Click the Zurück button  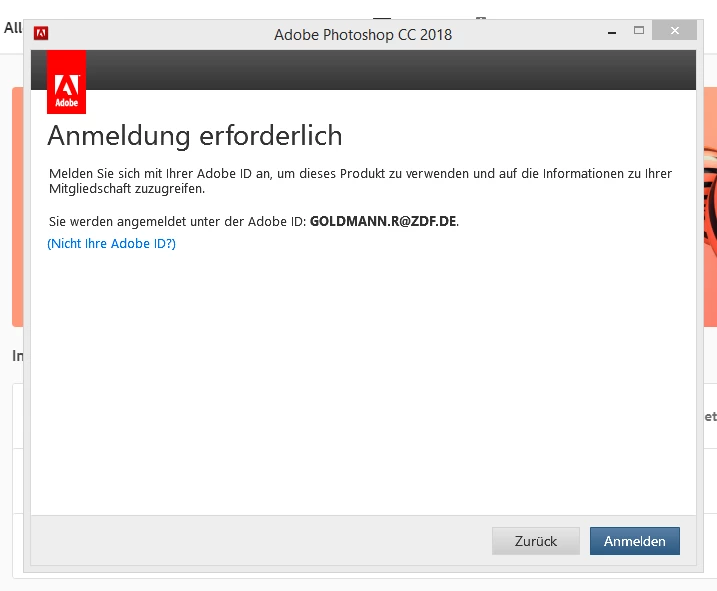[535, 541]
